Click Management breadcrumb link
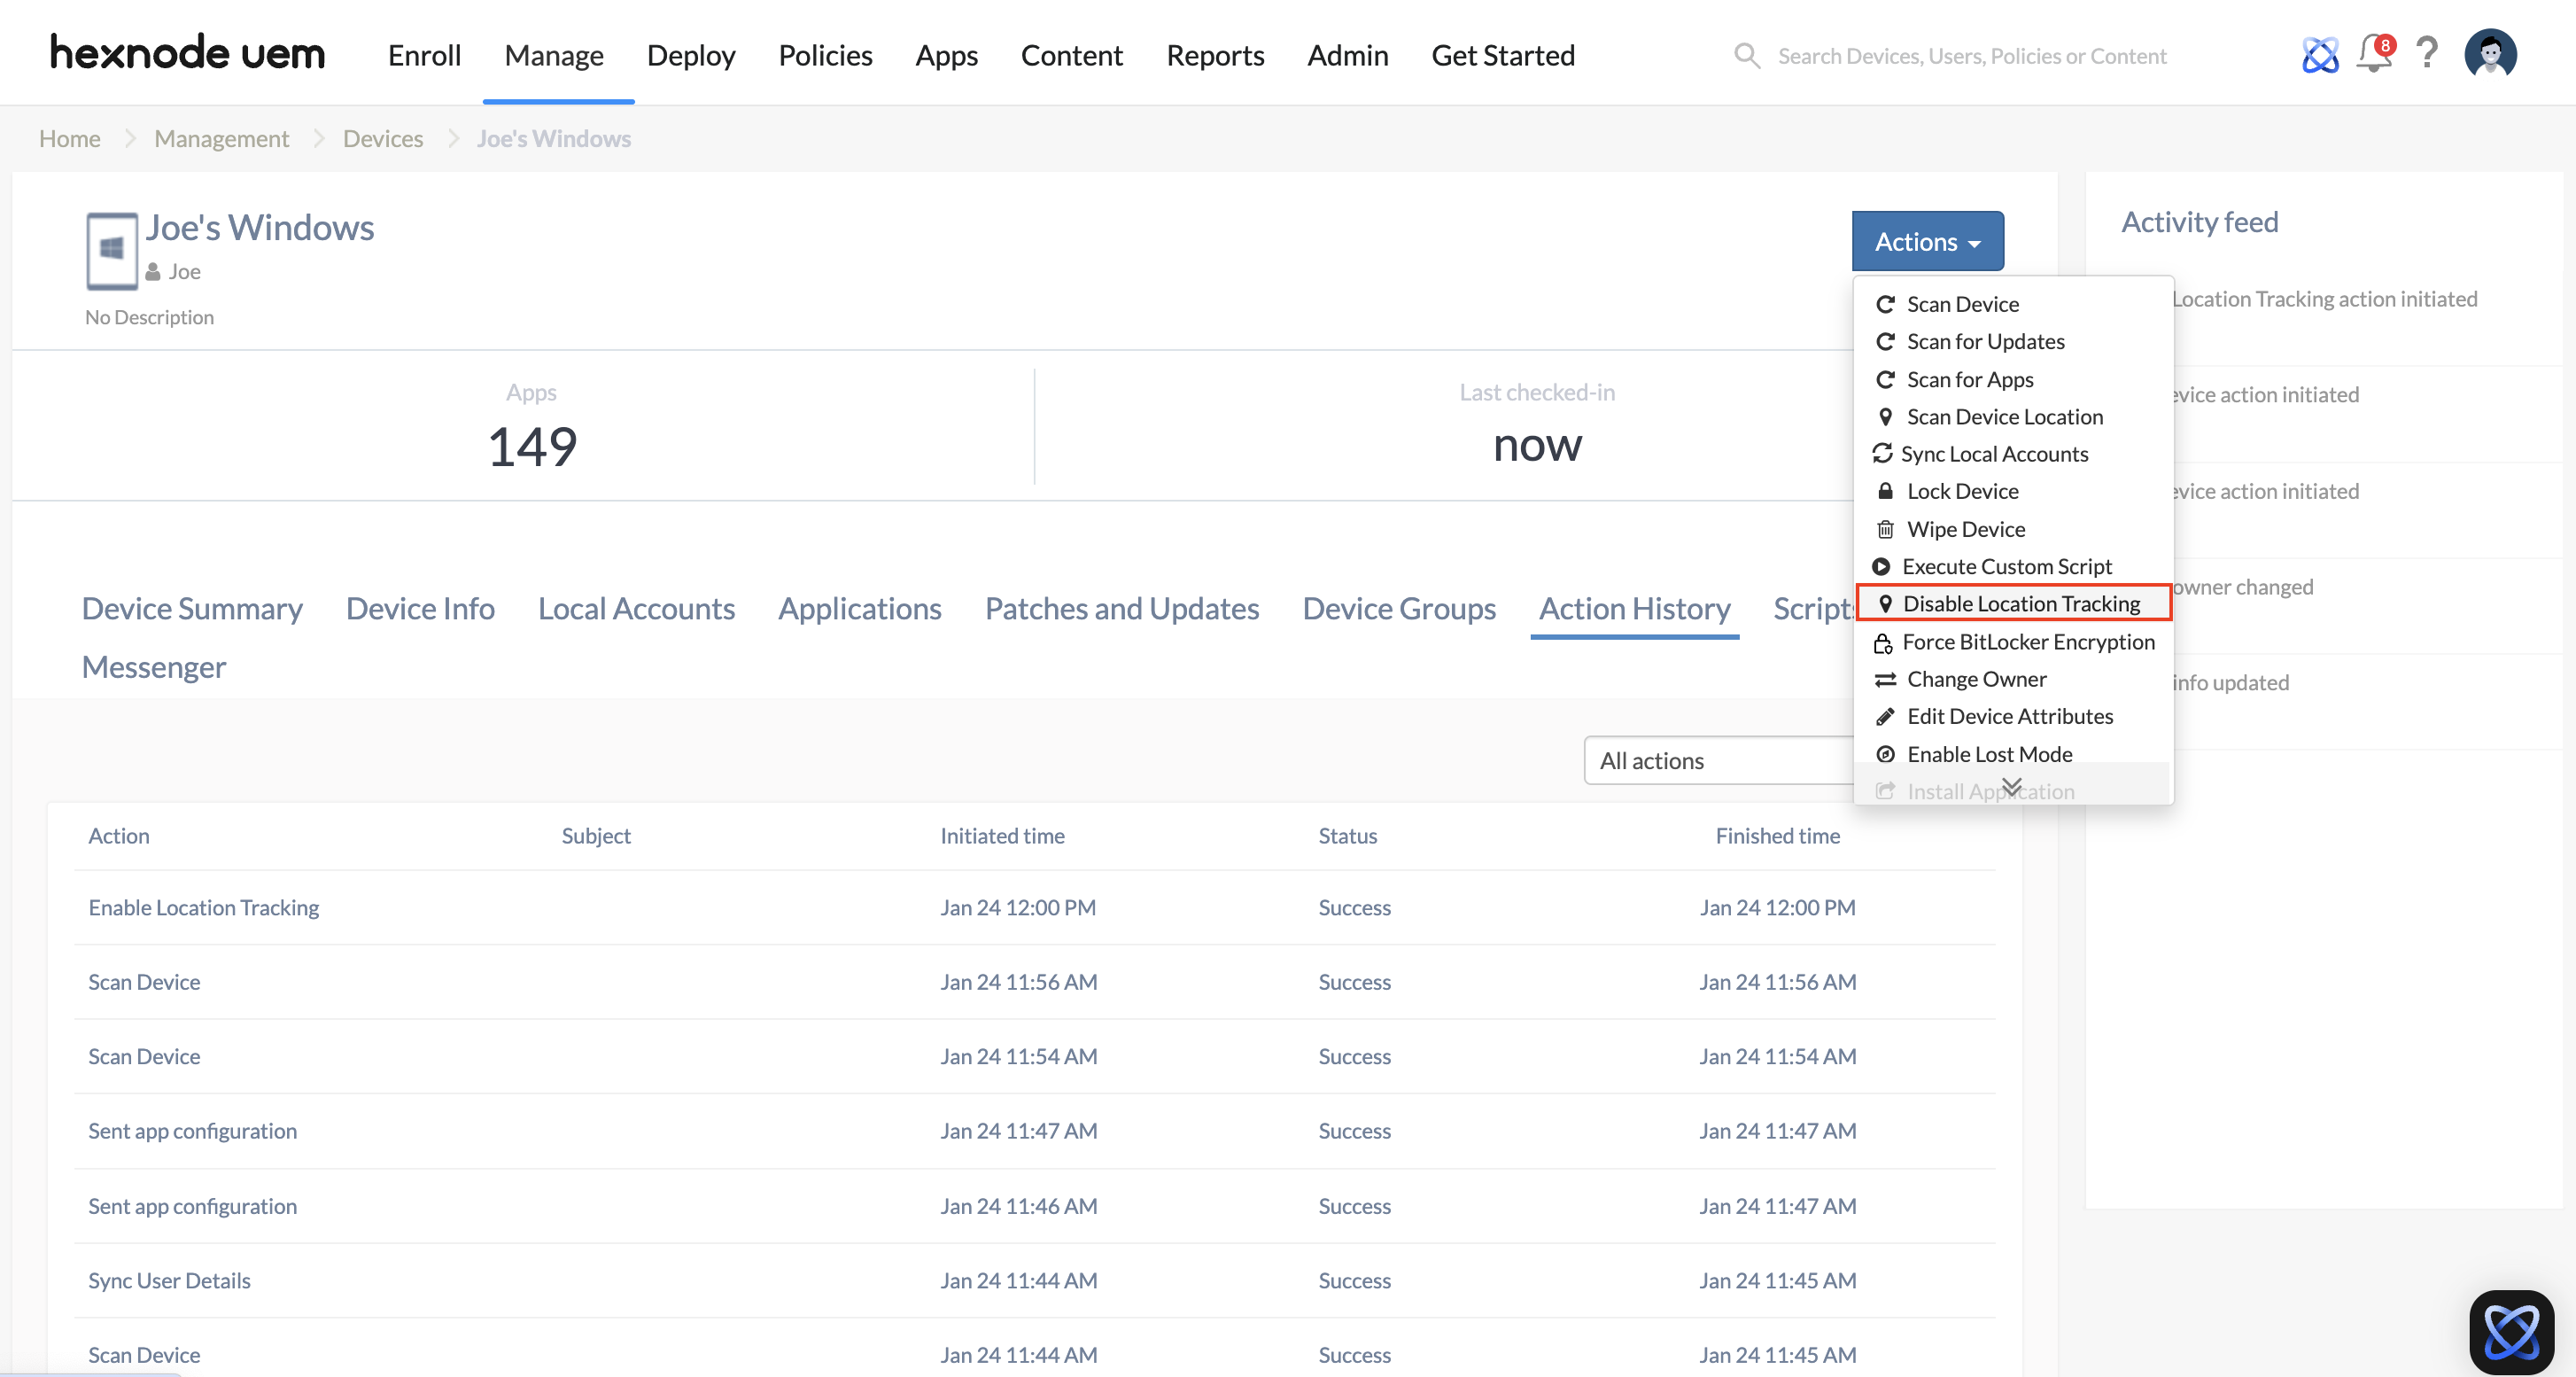Image resolution: width=2576 pixels, height=1377 pixels. click(221, 138)
